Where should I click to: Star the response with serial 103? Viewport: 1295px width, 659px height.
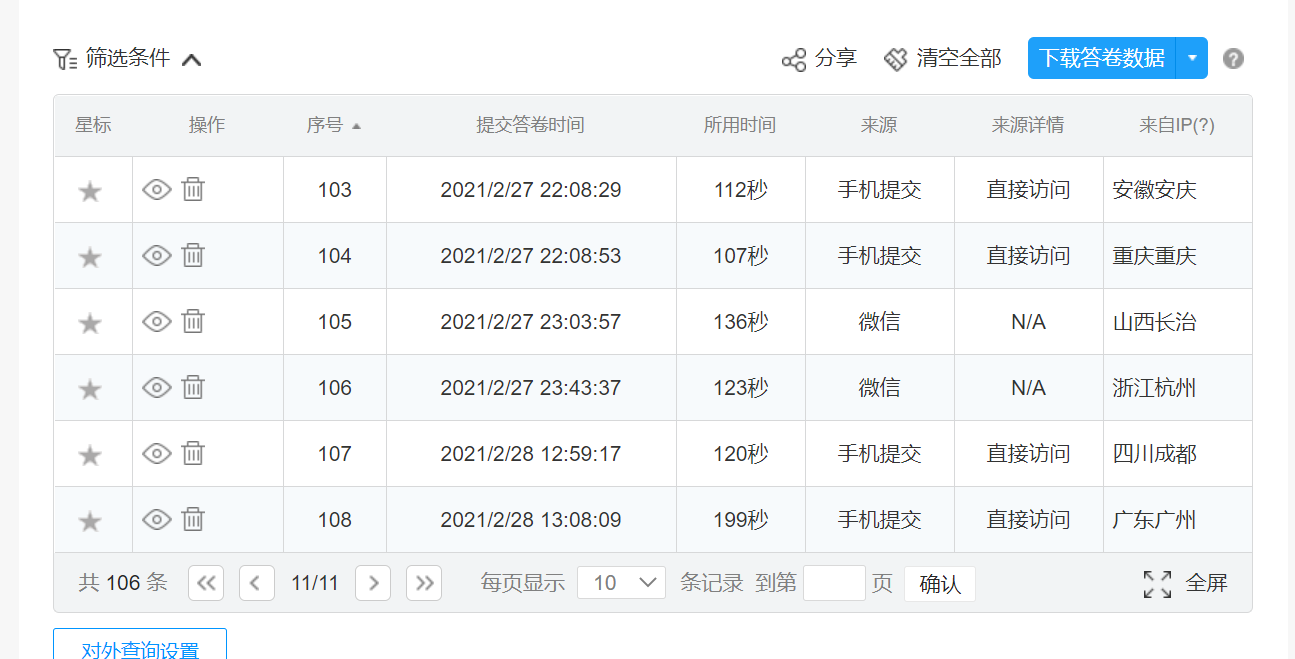coord(90,191)
